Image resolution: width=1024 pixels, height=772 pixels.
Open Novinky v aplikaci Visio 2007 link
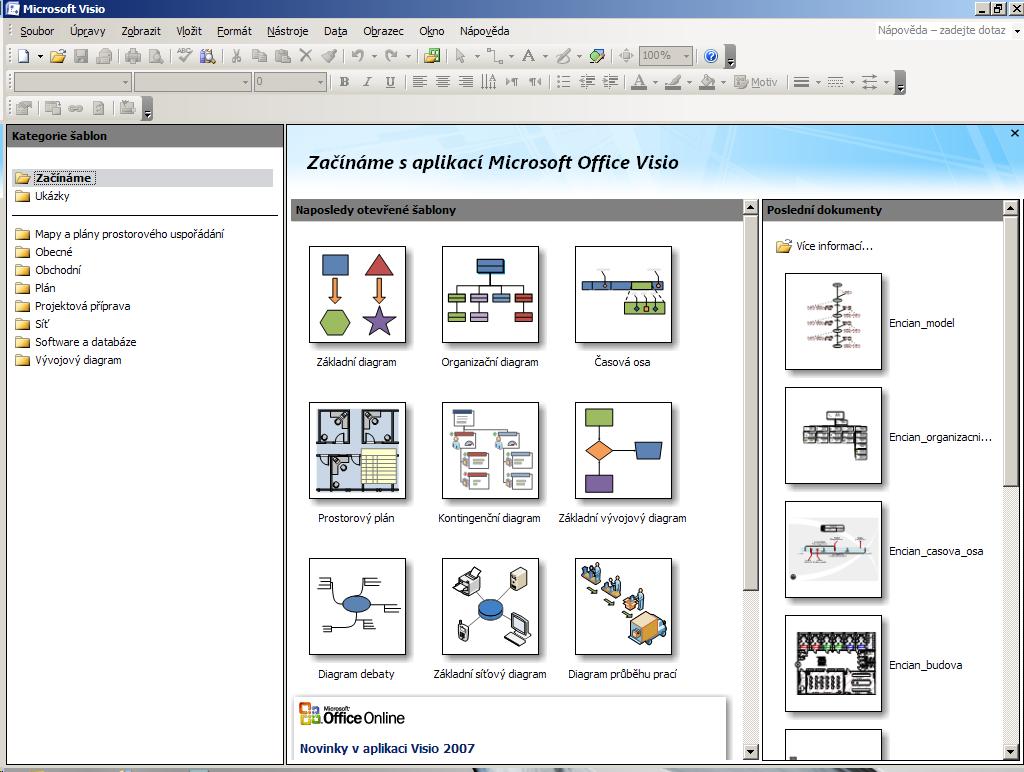387,748
